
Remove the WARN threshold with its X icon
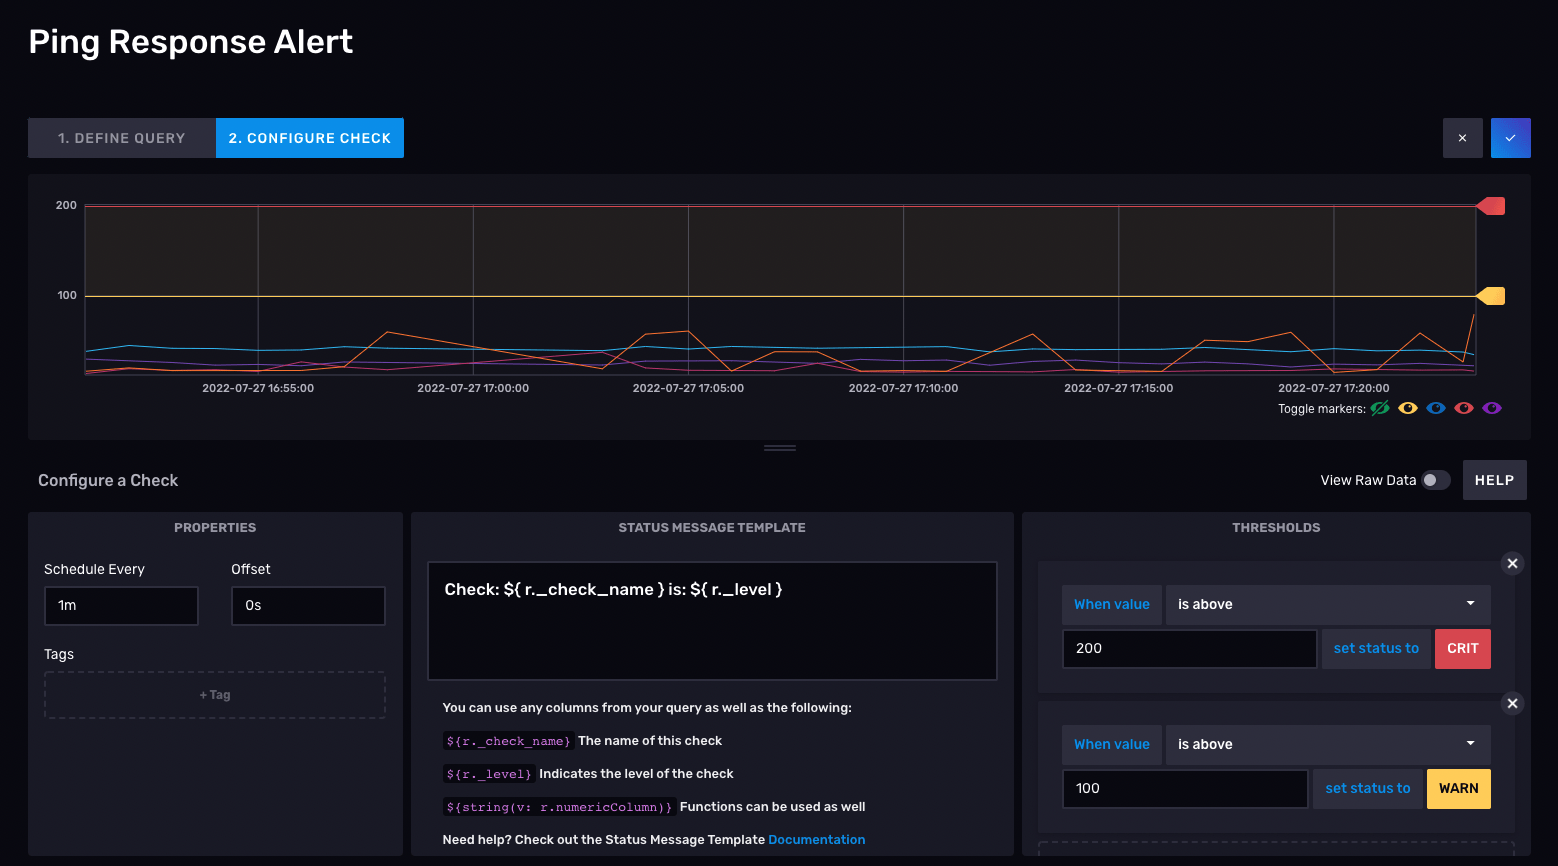1512,703
